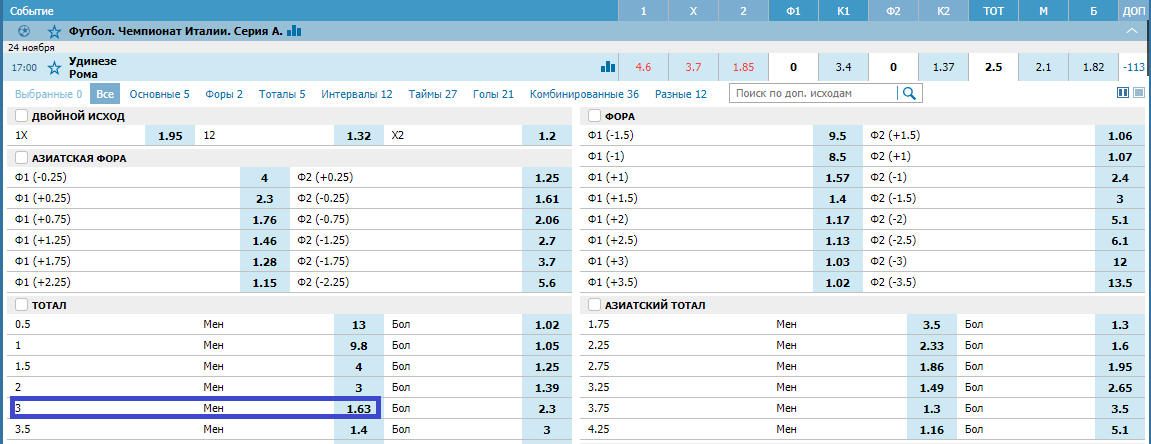
Task: Bet on home win odds 4.6
Action: click(644, 68)
